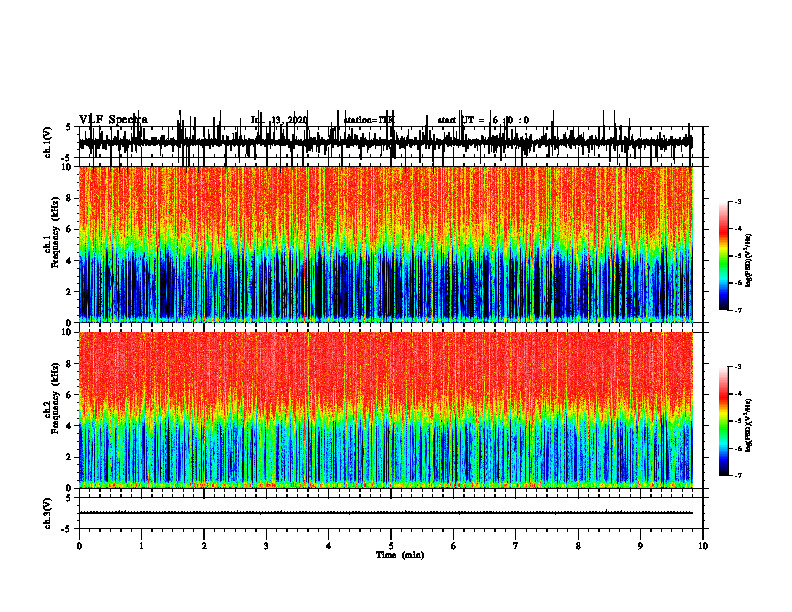
Task: Click the "2" minute tick label
Action: point(204,546)
